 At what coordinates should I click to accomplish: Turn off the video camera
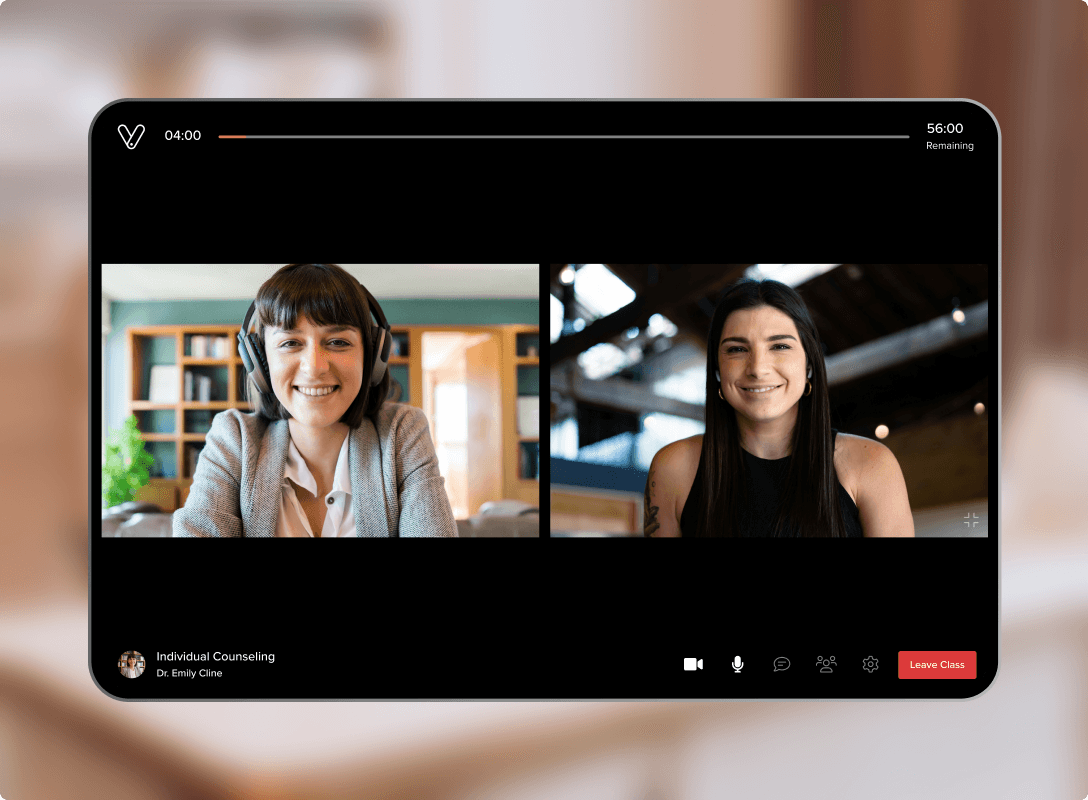pyautogui.click(x=693, y=664)
